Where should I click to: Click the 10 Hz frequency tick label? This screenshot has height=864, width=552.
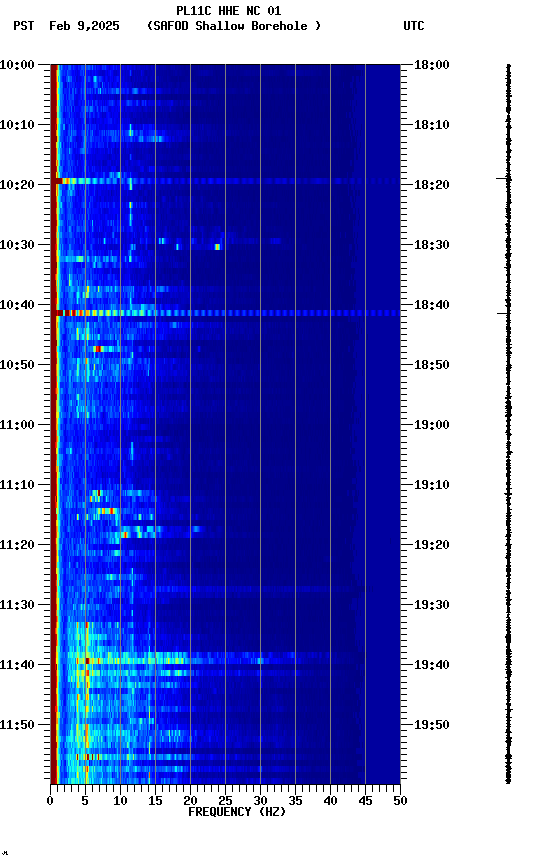click(x=120, y=801)
